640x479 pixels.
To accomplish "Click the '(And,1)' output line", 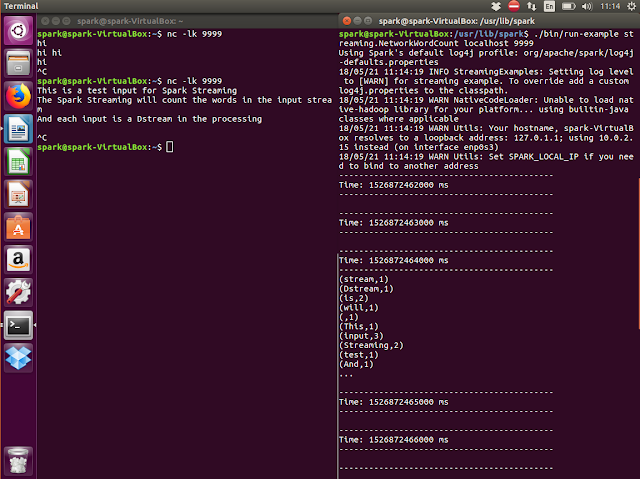I will pyautogui.click(x=356, y=364).
